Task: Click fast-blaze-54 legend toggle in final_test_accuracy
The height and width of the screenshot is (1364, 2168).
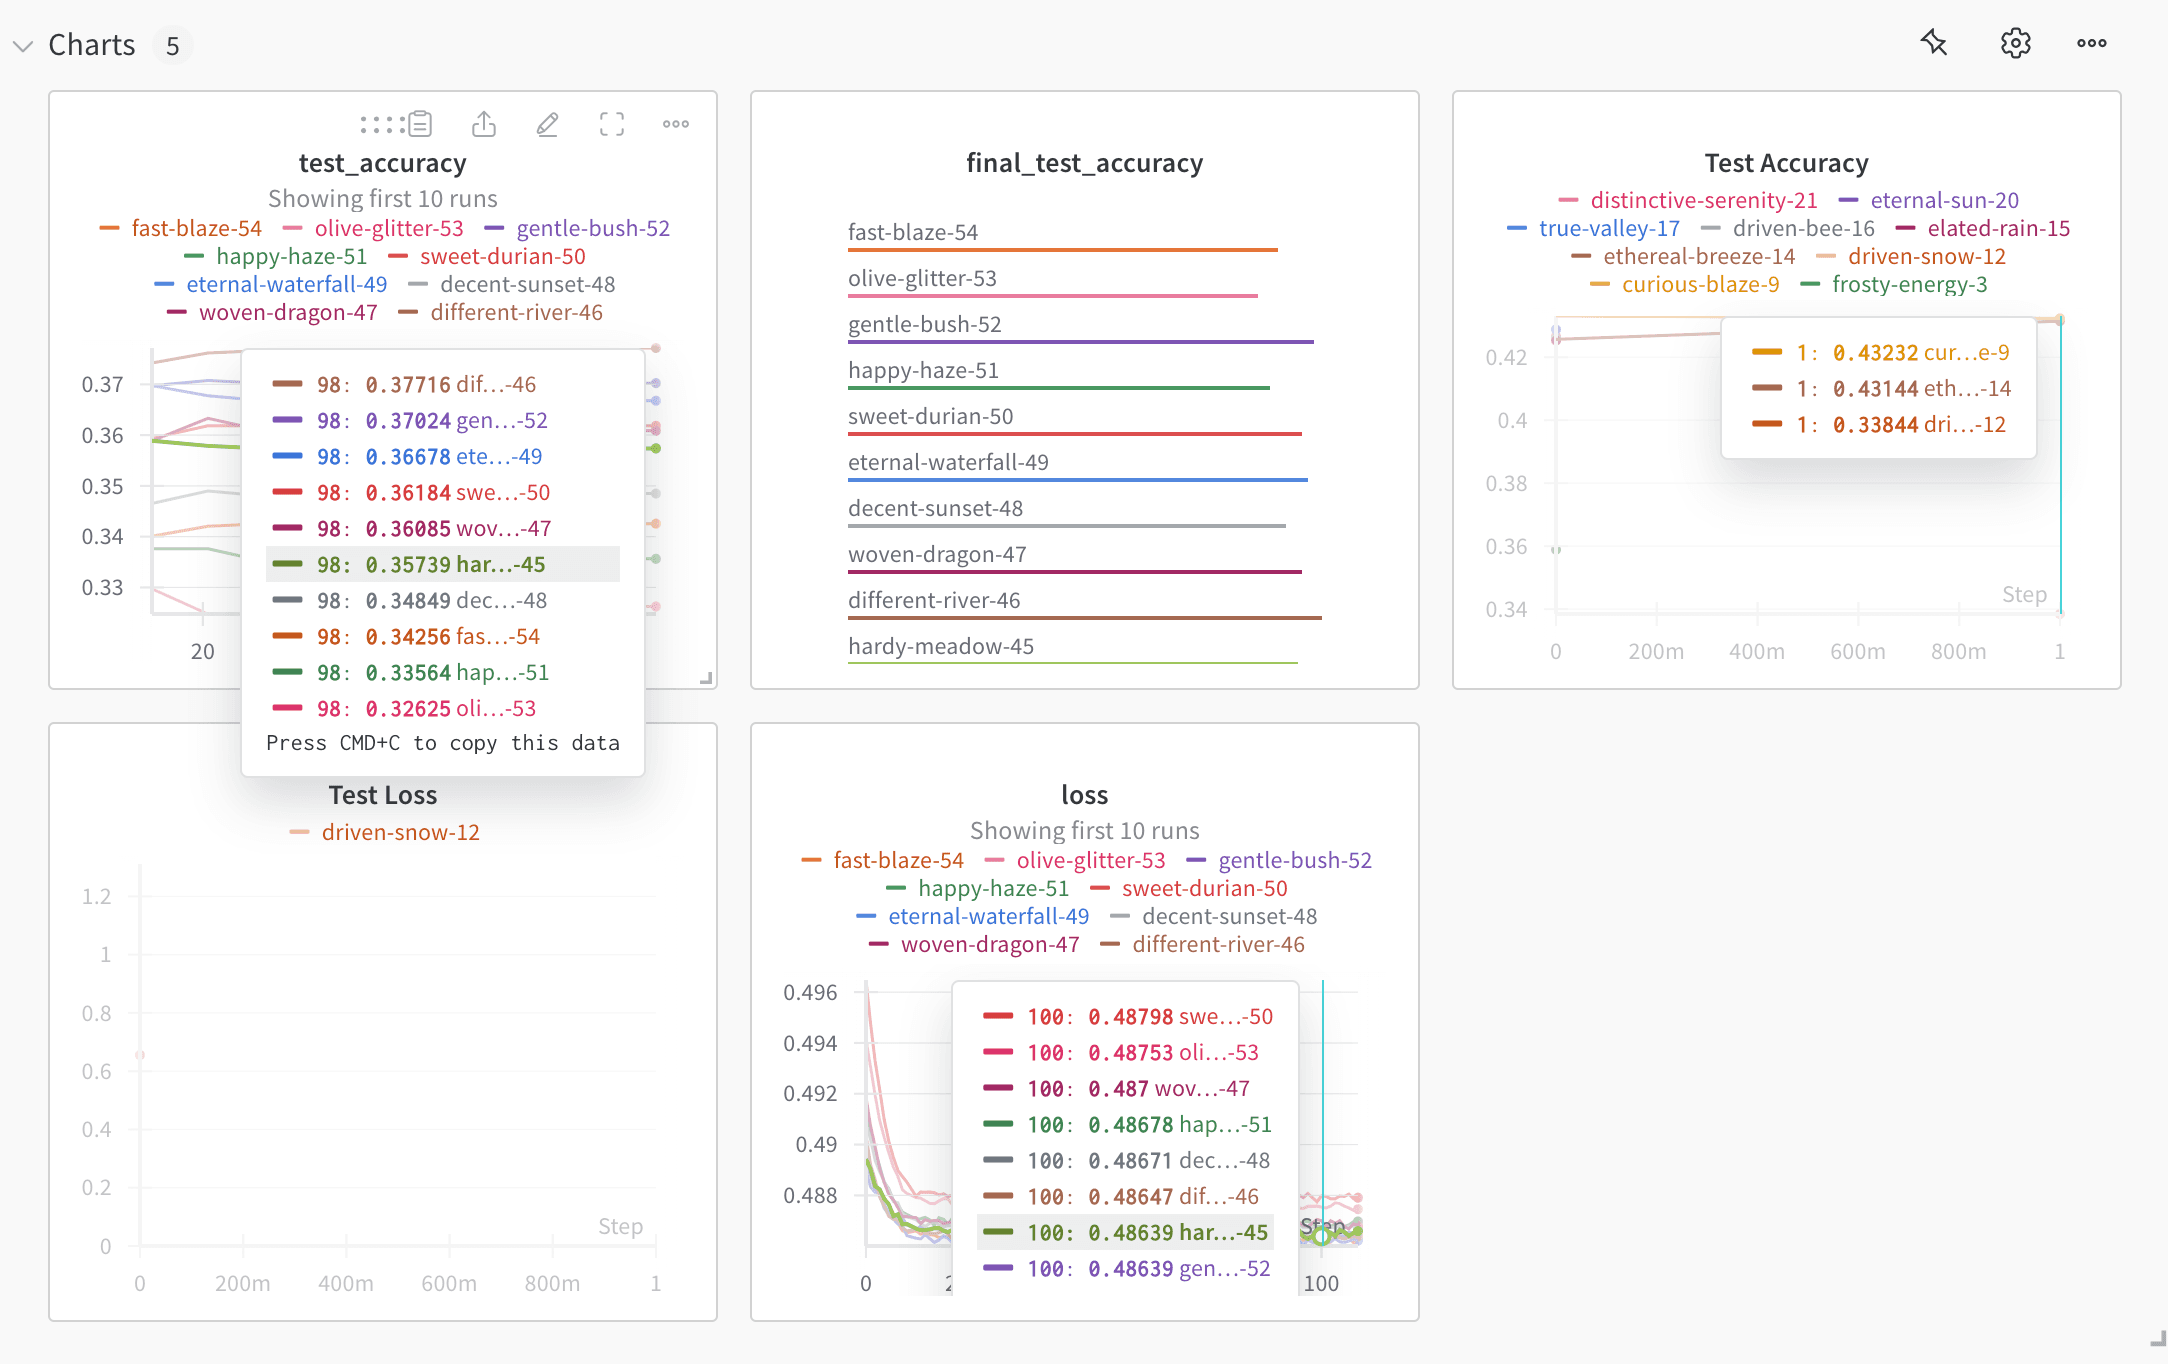Action: point(914,233)
